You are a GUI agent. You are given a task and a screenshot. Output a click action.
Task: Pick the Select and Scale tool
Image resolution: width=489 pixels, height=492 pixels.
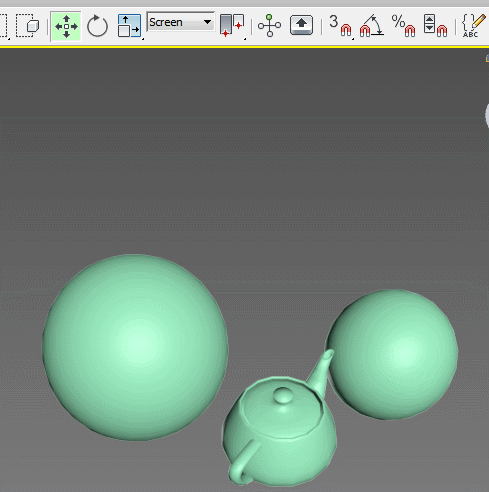pos(129,26)
